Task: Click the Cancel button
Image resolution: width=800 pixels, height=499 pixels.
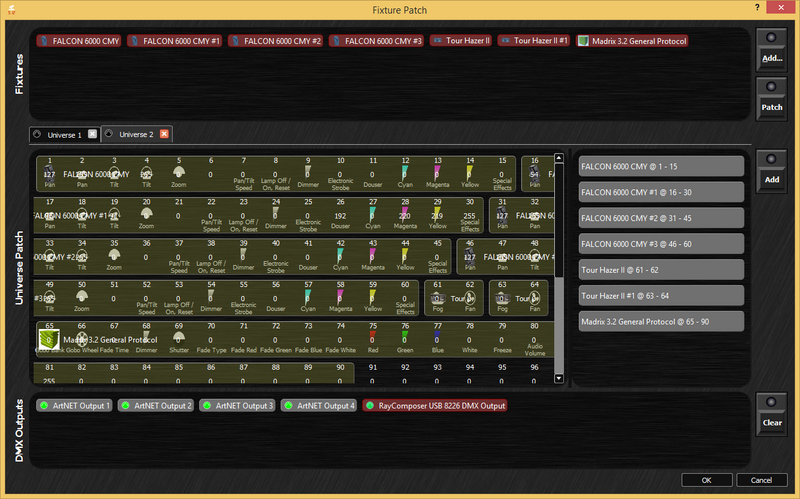Action: pos(761,480)
